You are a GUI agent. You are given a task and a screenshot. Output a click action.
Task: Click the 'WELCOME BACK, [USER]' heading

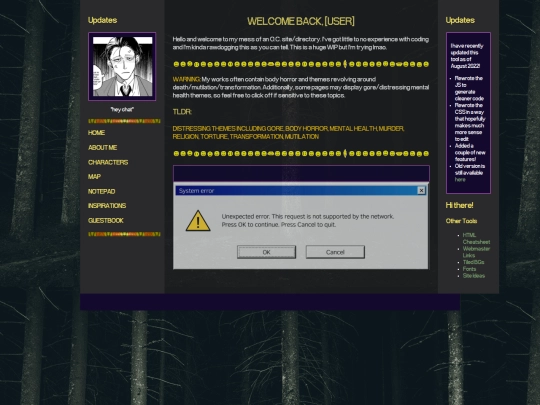pyautogui.click(x=301, y=21)
